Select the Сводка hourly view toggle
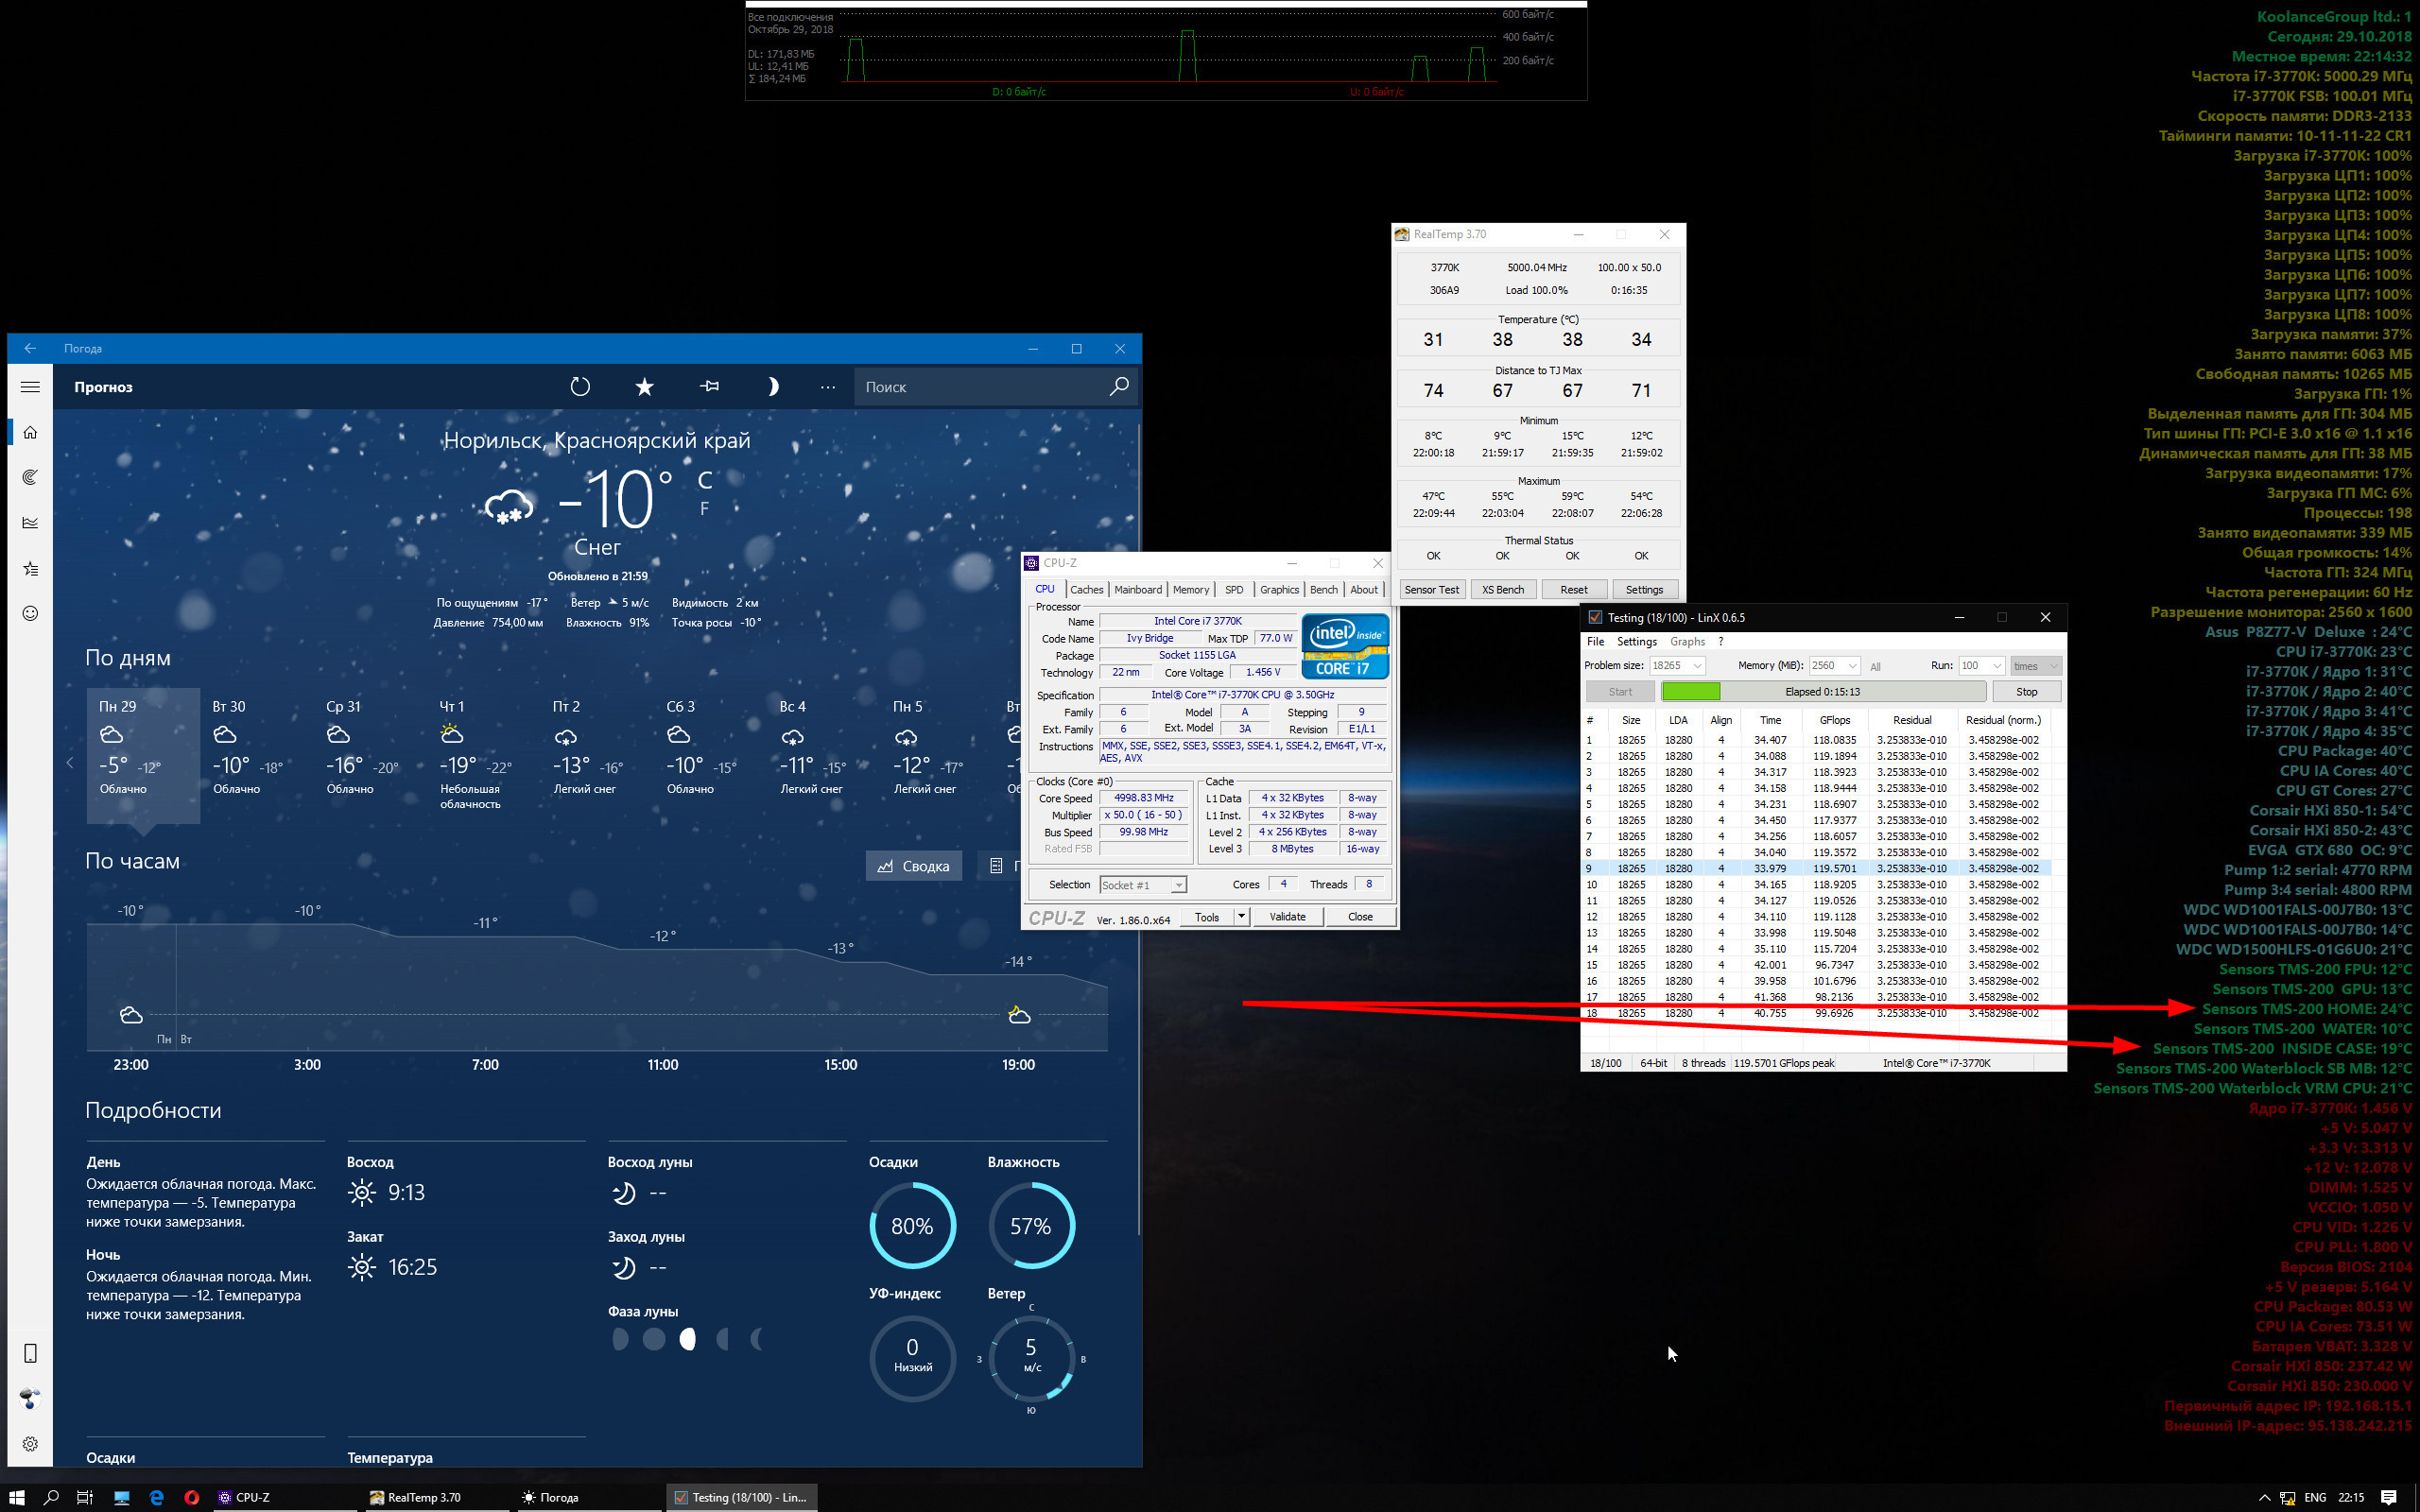 [x=913, y=866]
